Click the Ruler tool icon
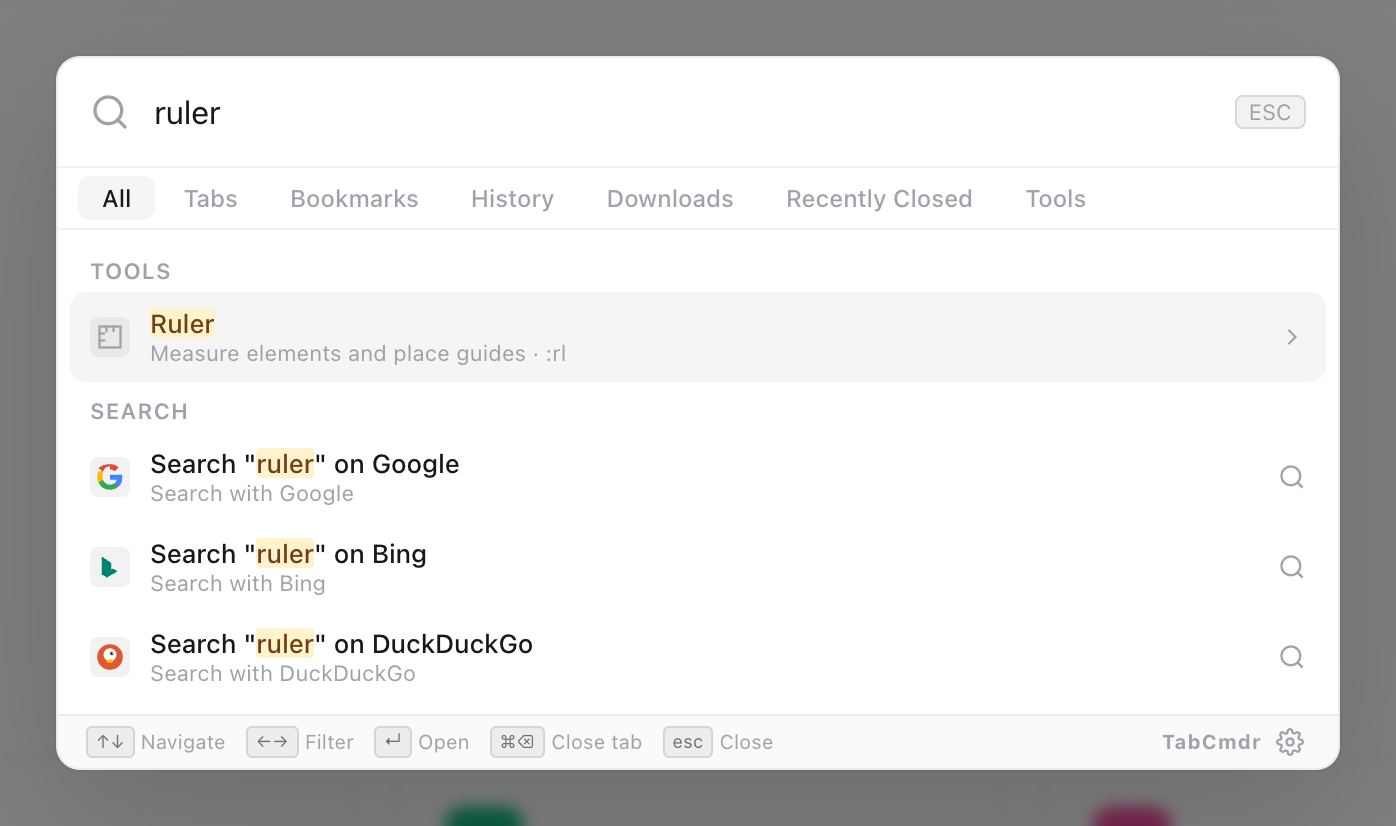1396x826 pixels. click(110, 337)
